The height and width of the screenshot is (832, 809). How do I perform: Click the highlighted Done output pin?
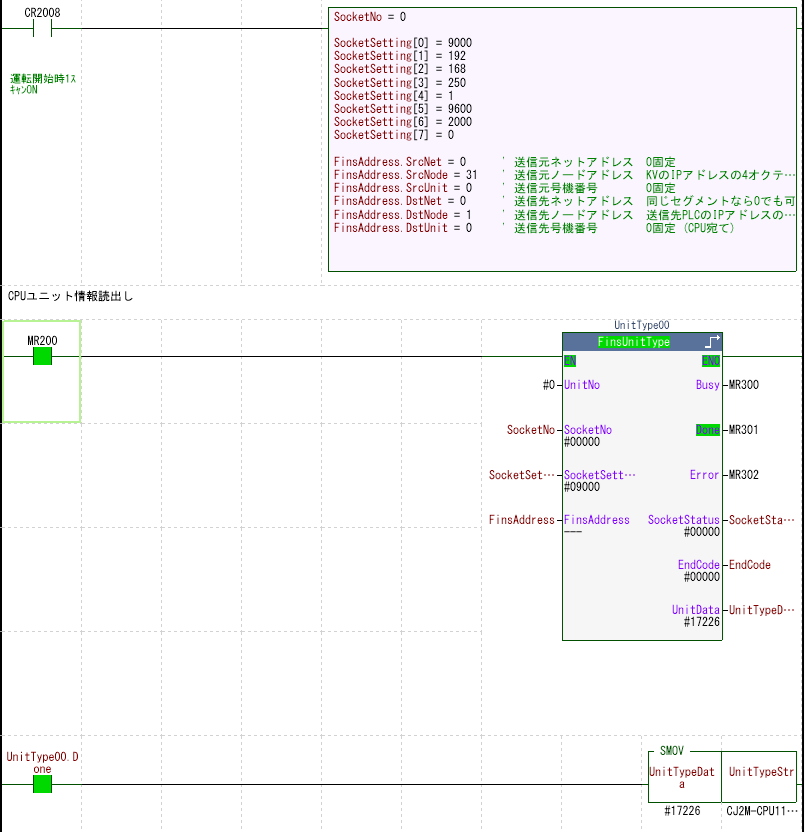click(x=707, y=430)
